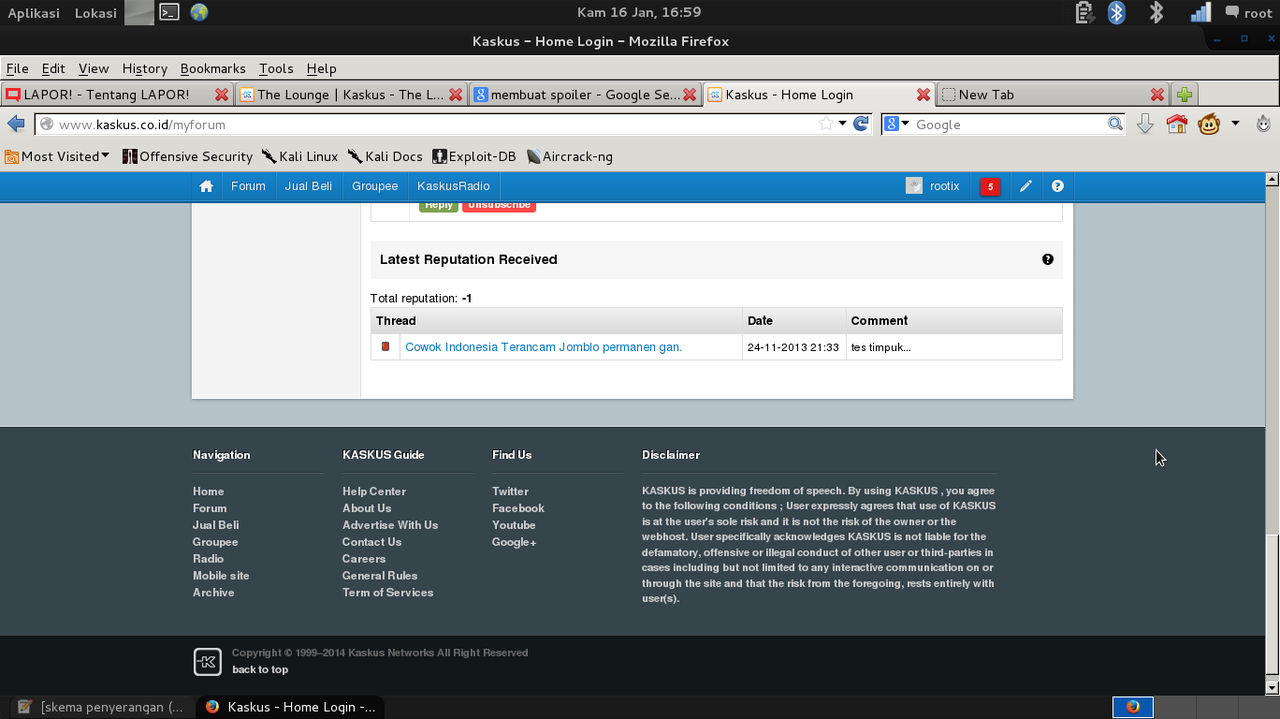1280x719 pixels.
Task: Open the Tools menu
Action: 276,68
